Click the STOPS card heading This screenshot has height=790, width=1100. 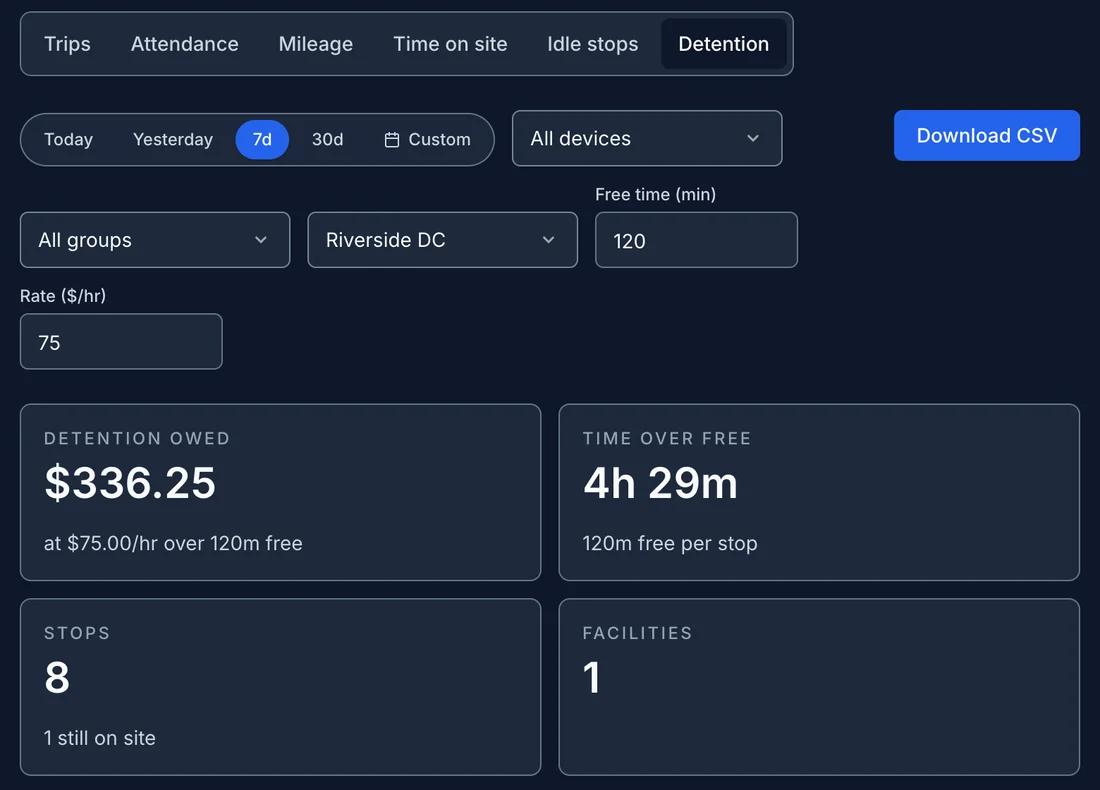pos(76,633)
